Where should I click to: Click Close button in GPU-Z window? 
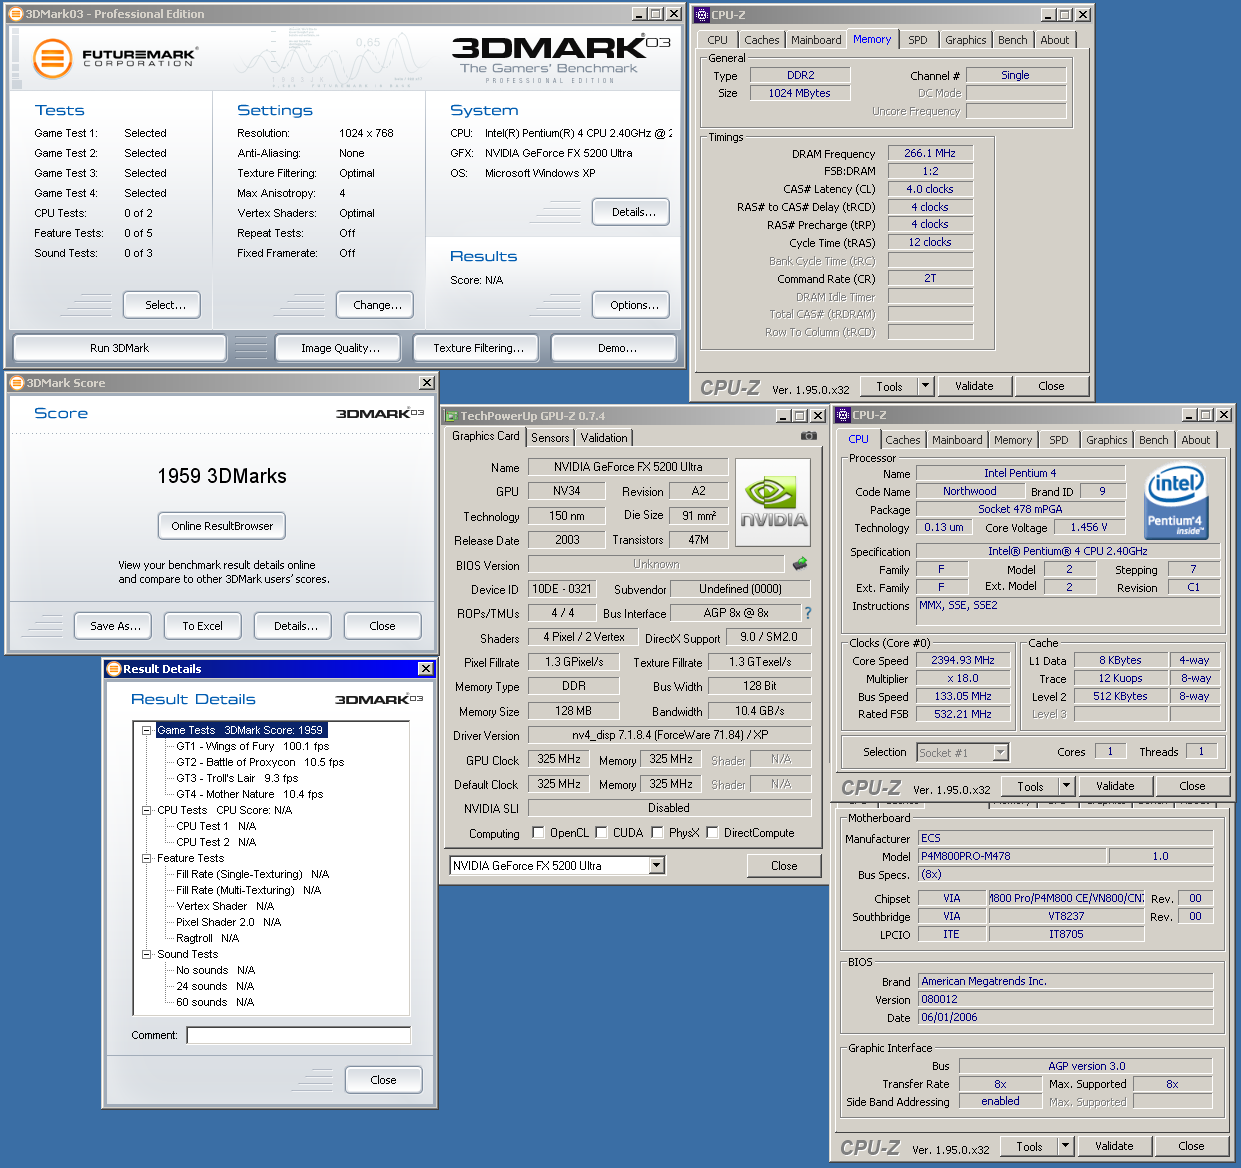(784, 866)
